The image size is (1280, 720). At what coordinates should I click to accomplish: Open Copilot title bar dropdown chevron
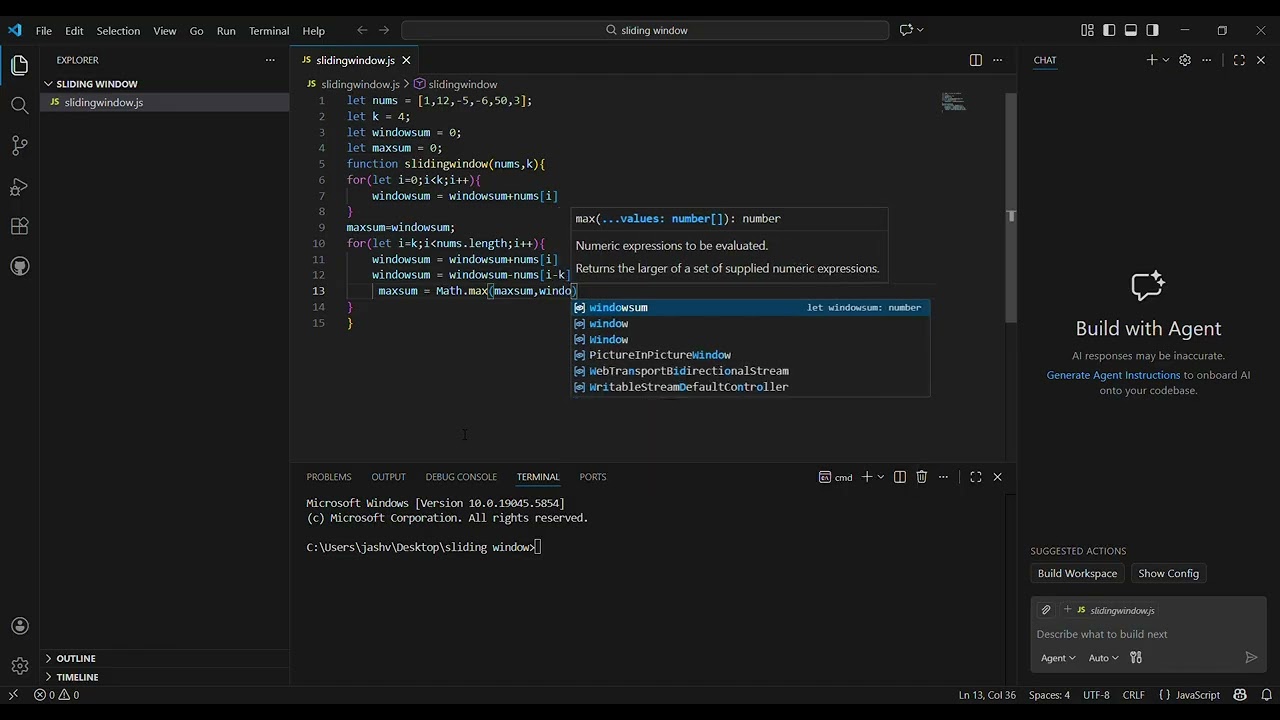(919, 30)
